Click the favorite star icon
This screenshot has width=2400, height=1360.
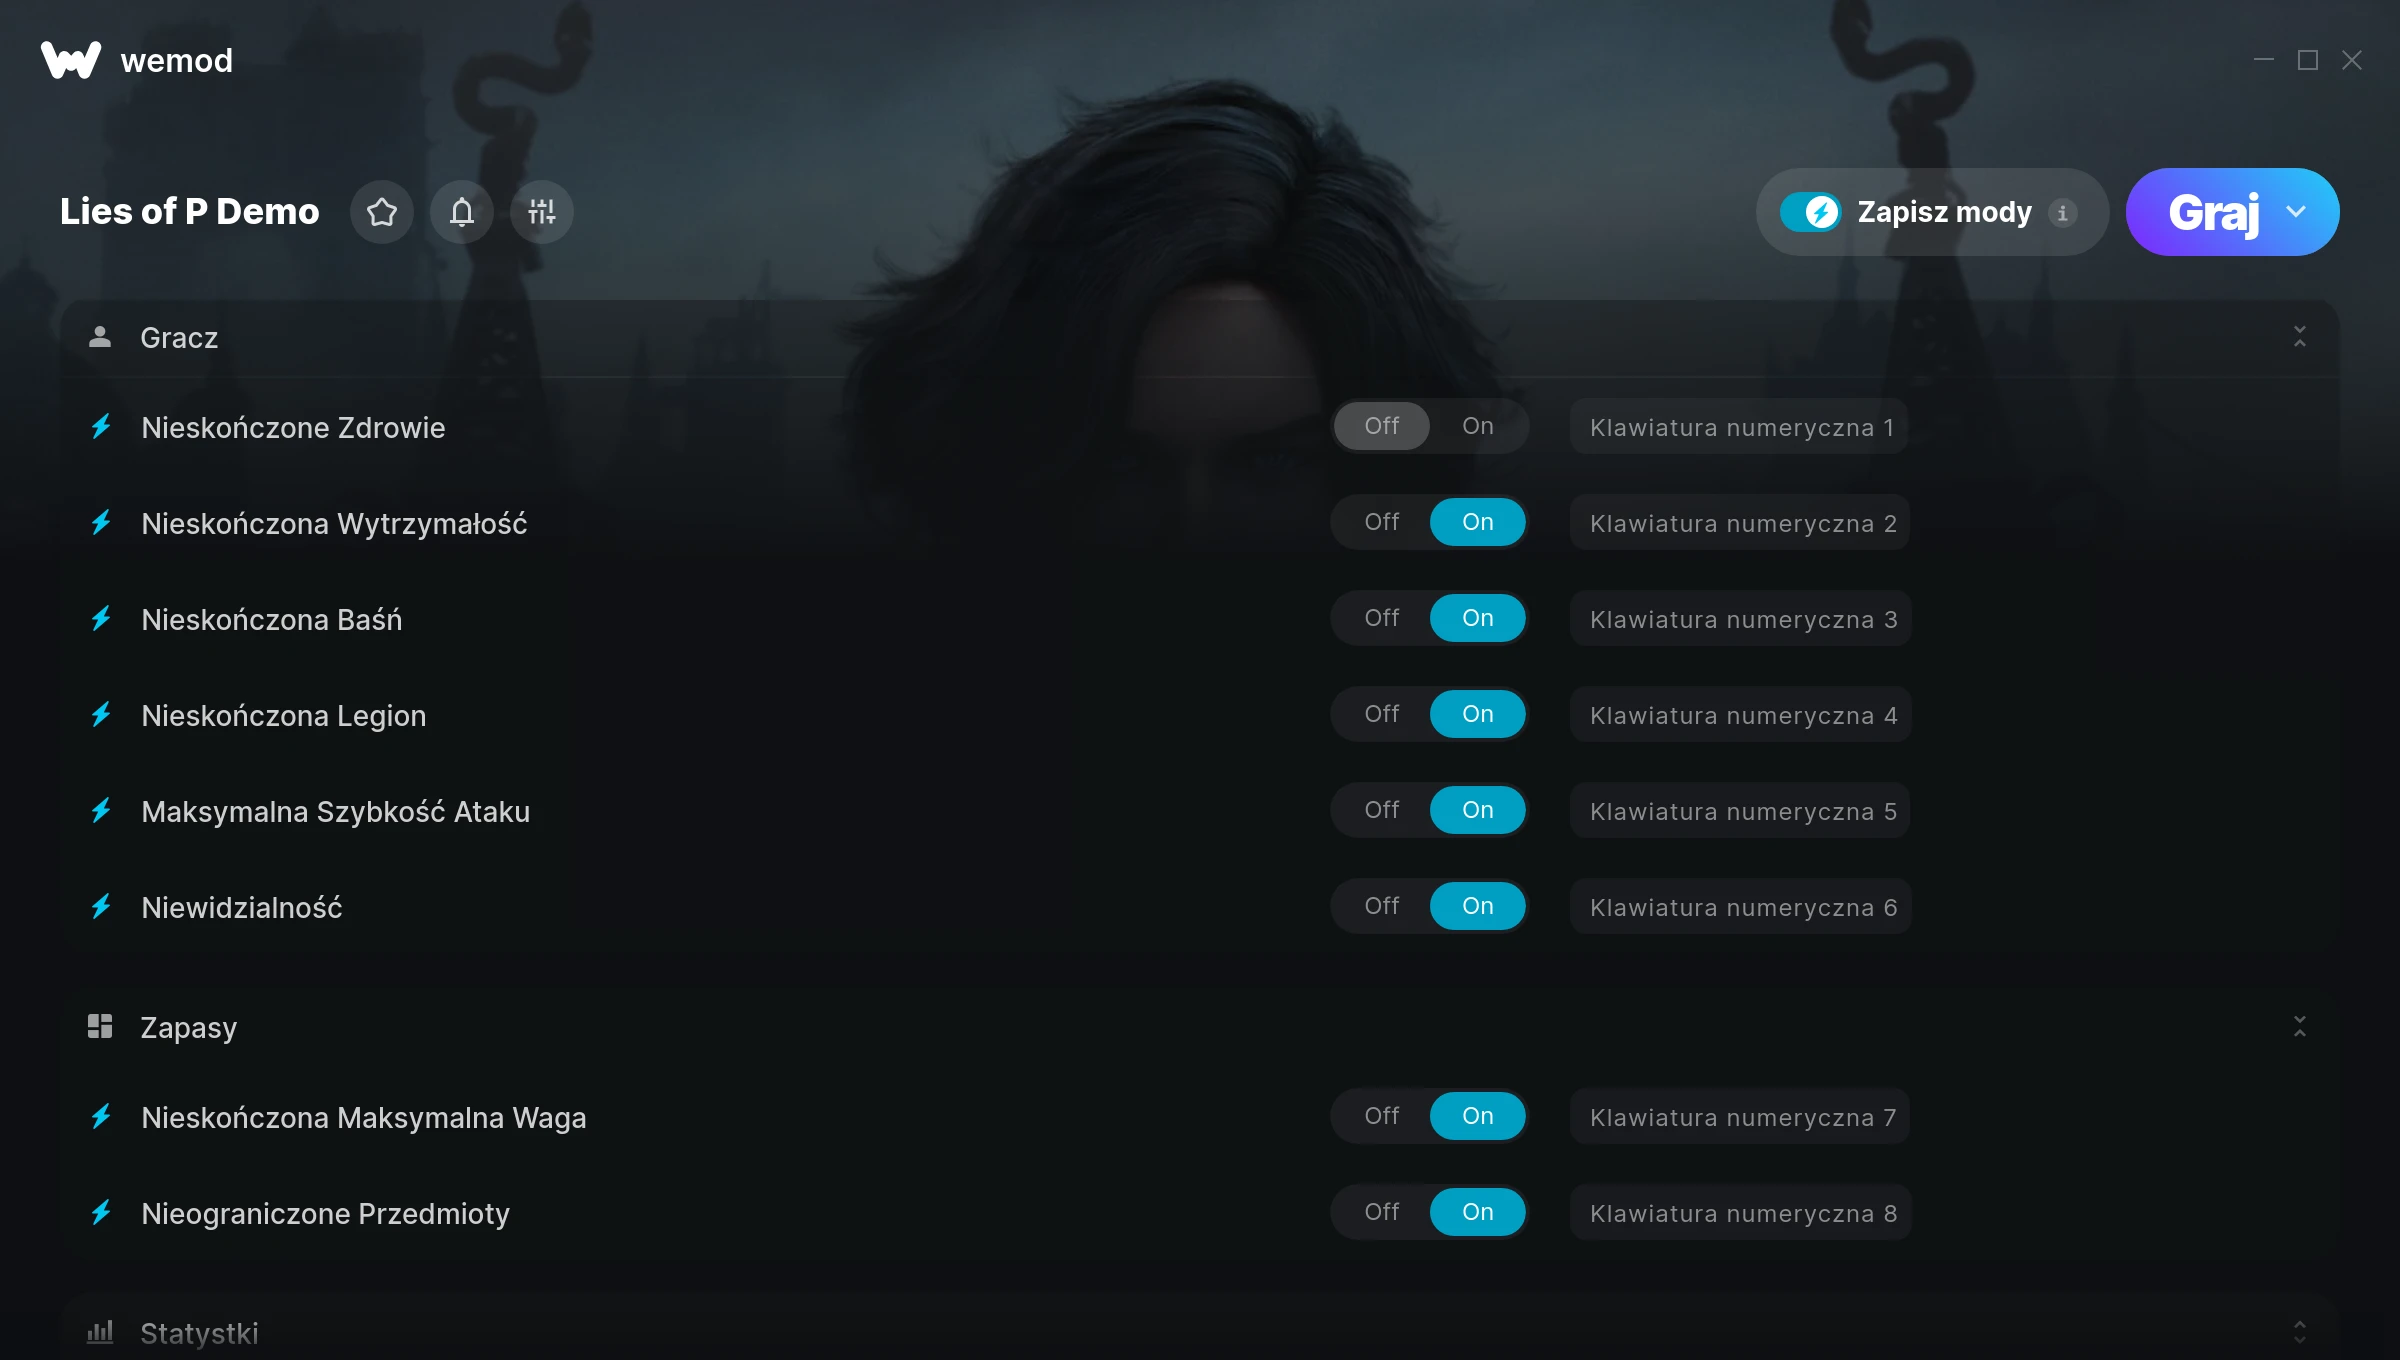tap(382, 212)
